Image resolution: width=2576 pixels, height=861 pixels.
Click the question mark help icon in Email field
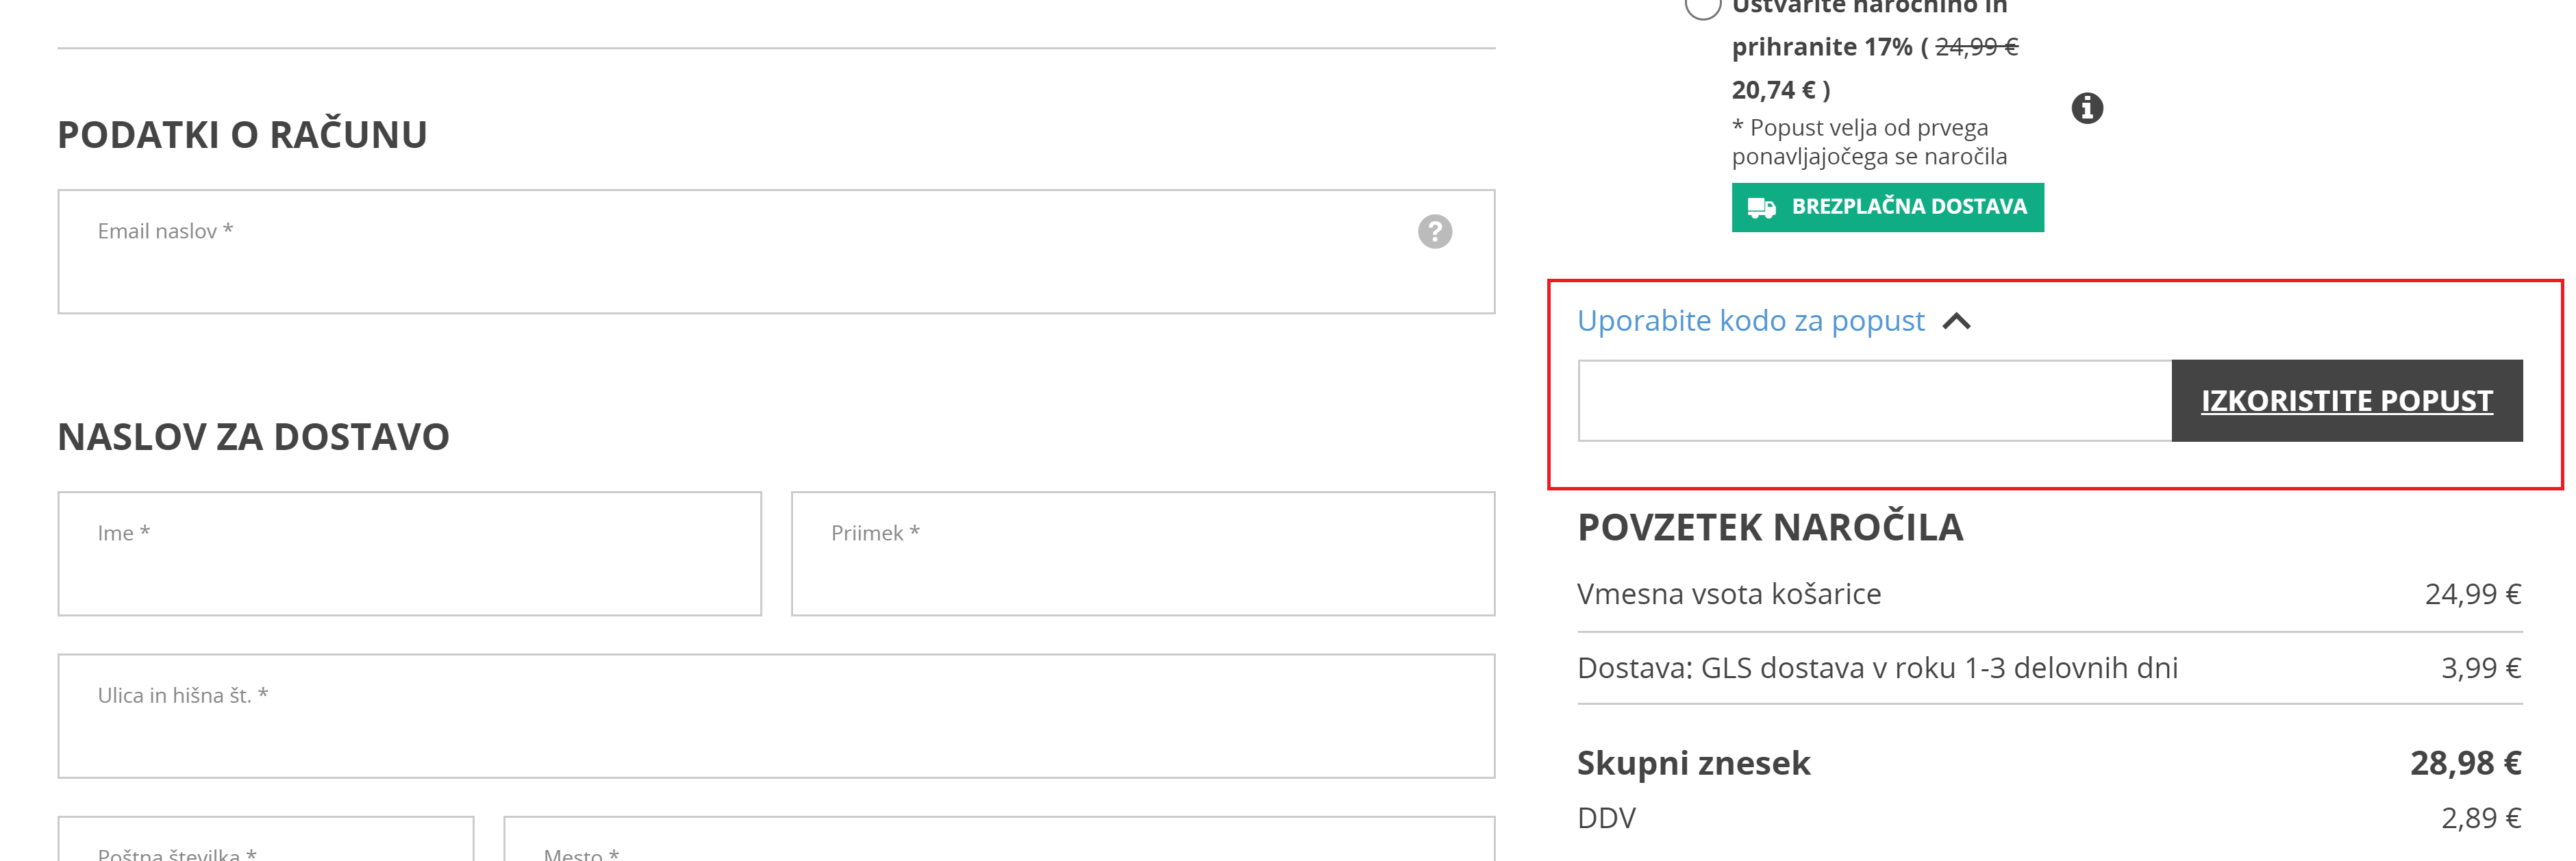coord(1434,232)
